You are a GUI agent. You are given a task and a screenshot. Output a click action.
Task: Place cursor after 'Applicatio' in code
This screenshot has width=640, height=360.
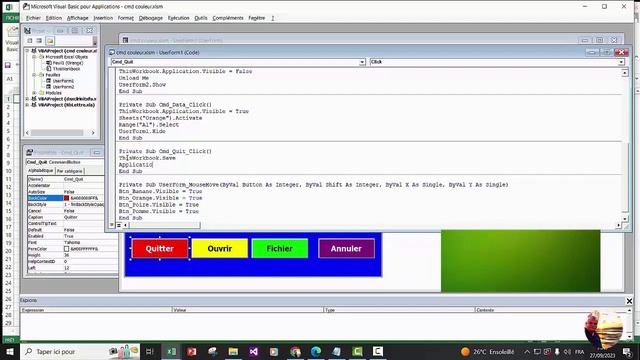tap(153, 164)
